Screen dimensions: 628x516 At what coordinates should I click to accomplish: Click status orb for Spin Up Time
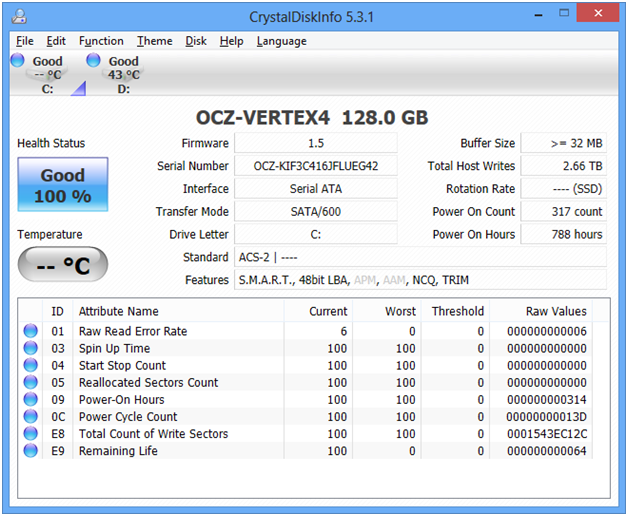tap(30, 348)
